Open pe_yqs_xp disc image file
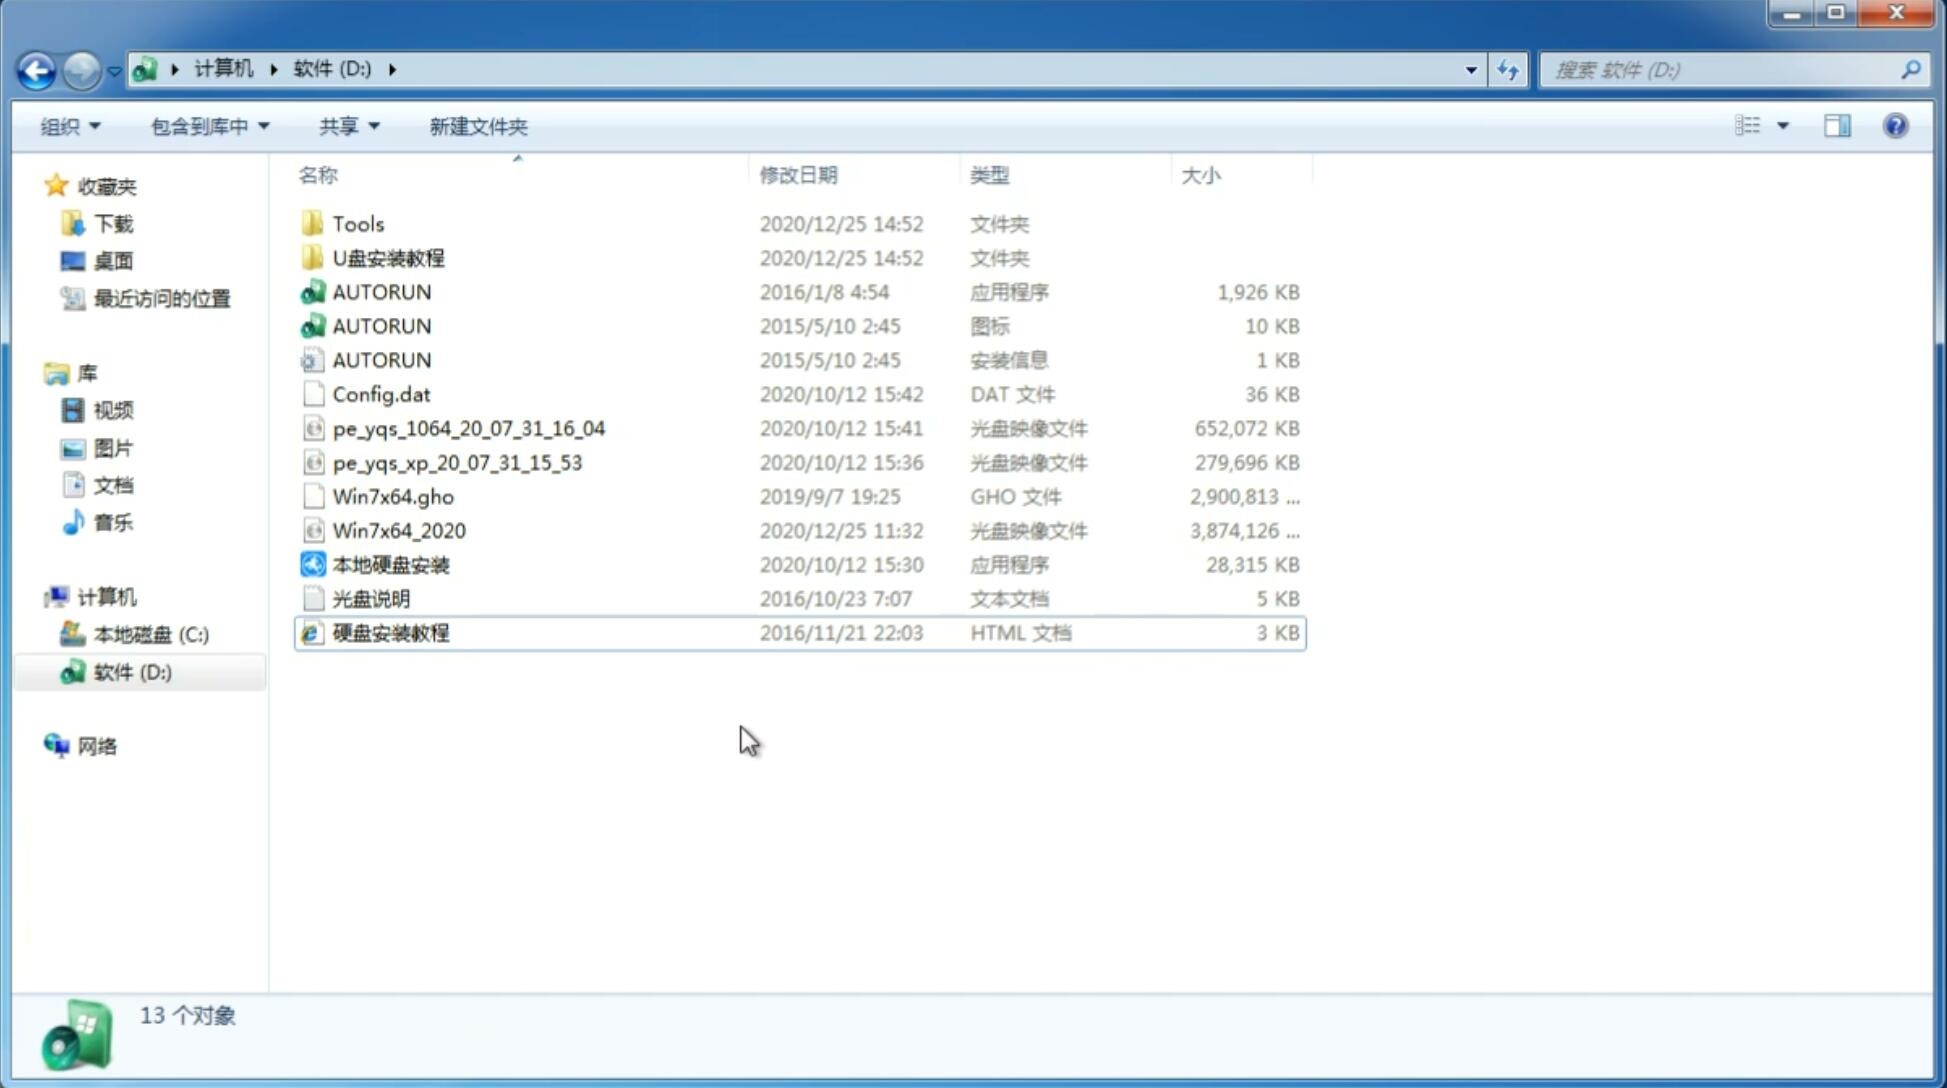This screenshot has width=1947, height=1088. [x=457, y=461]
